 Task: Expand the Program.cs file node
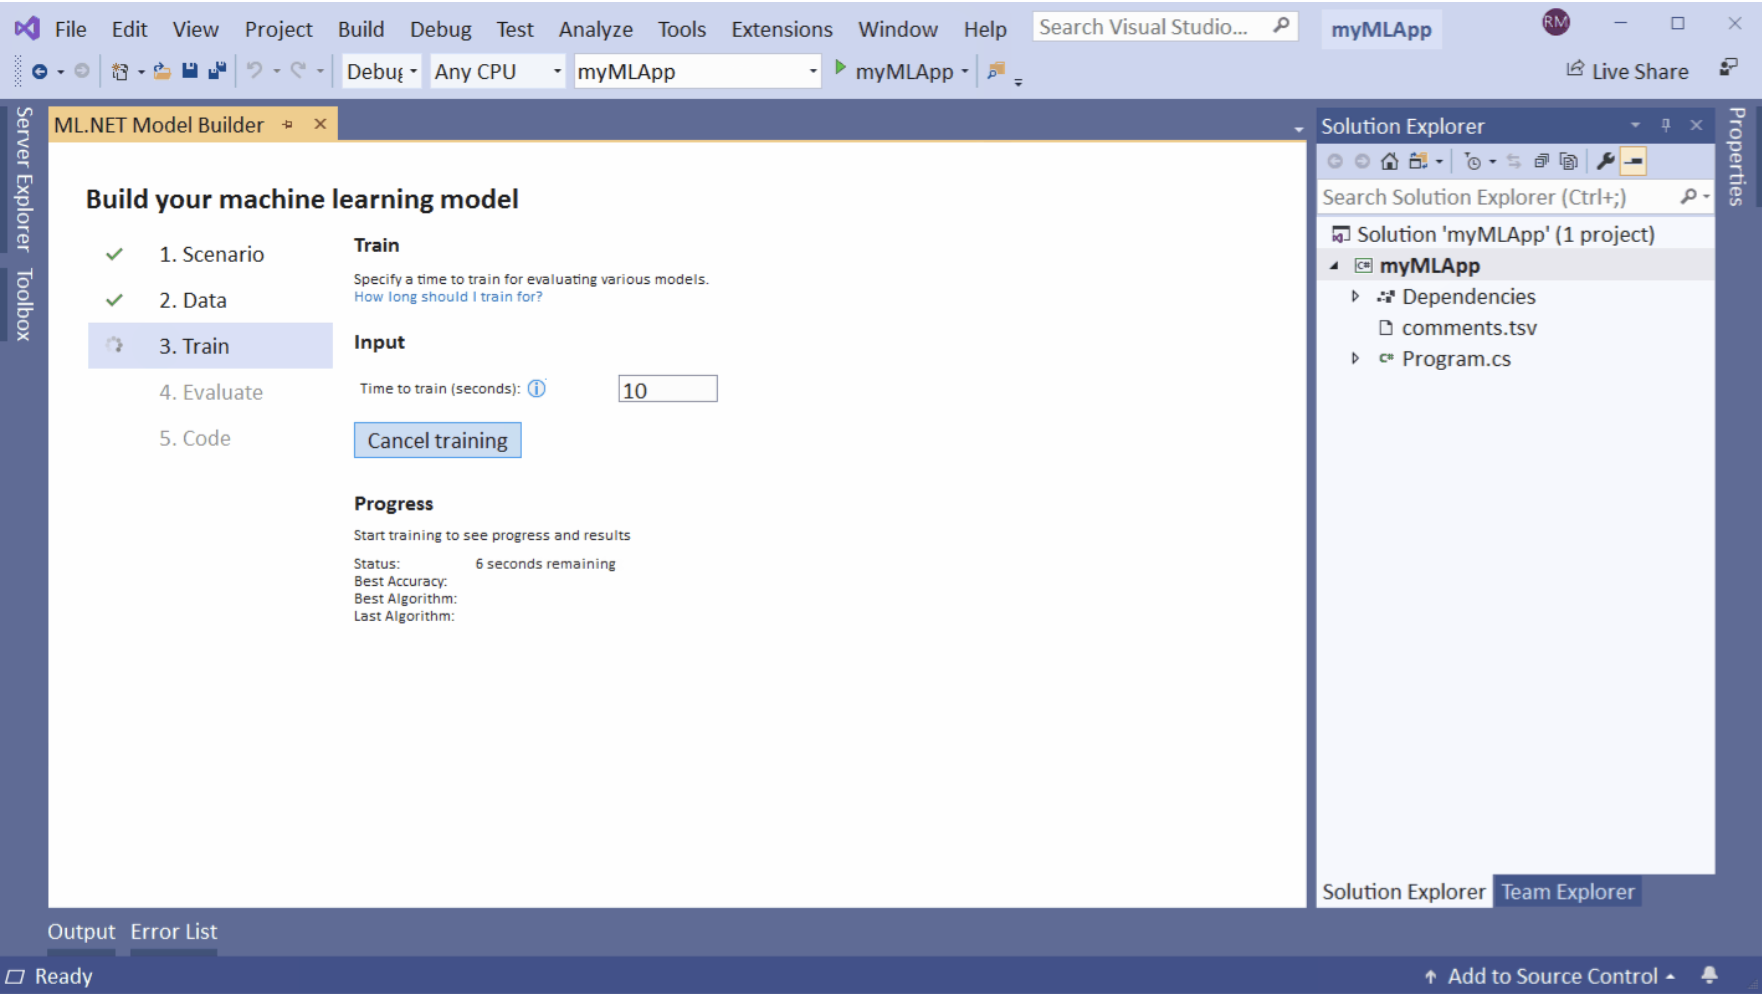tap(1356, 358)
